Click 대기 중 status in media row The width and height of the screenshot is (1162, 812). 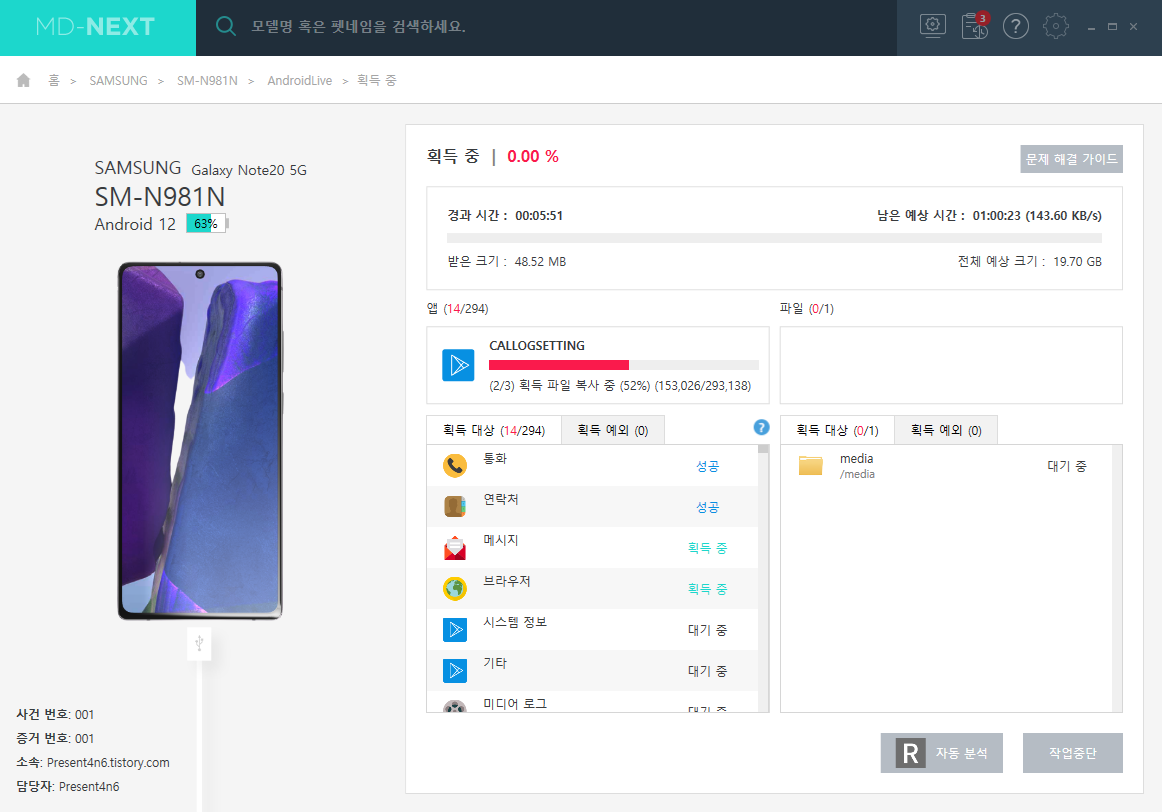coord(1066,466)
